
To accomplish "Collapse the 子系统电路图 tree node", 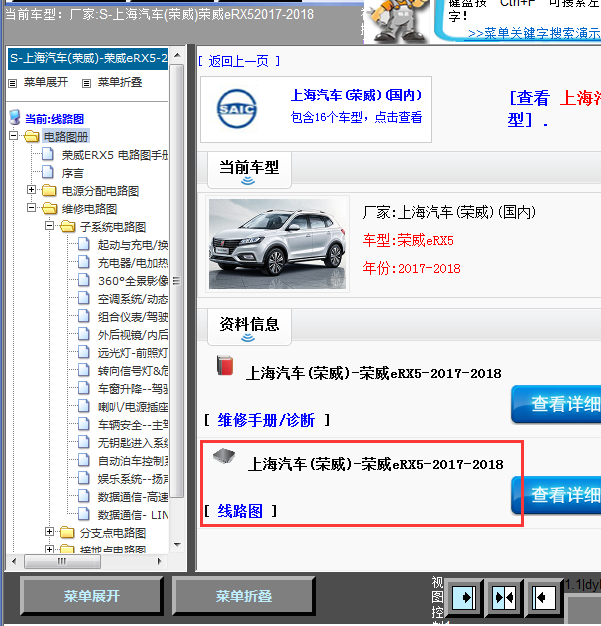I will [50, 226].
